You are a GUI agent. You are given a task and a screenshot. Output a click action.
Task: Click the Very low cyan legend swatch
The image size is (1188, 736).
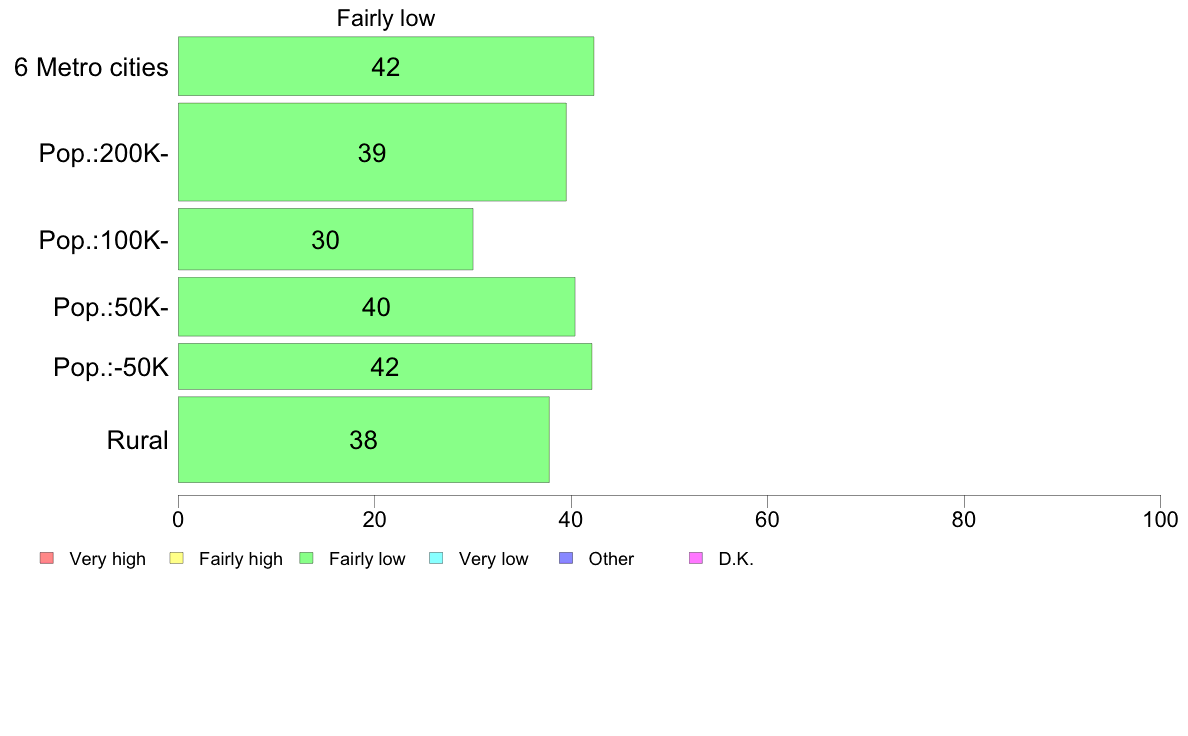pos(436,559)
